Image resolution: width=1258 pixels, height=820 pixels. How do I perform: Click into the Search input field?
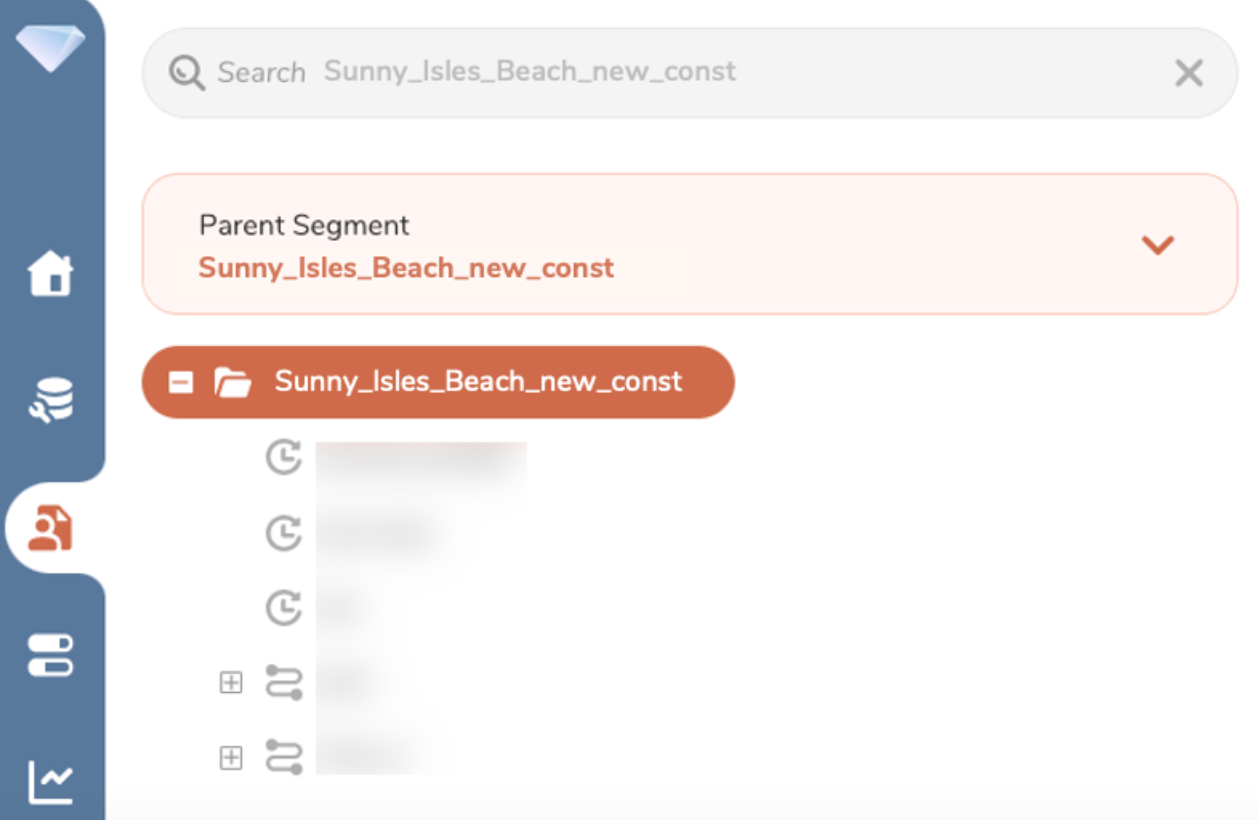(700, 73)
